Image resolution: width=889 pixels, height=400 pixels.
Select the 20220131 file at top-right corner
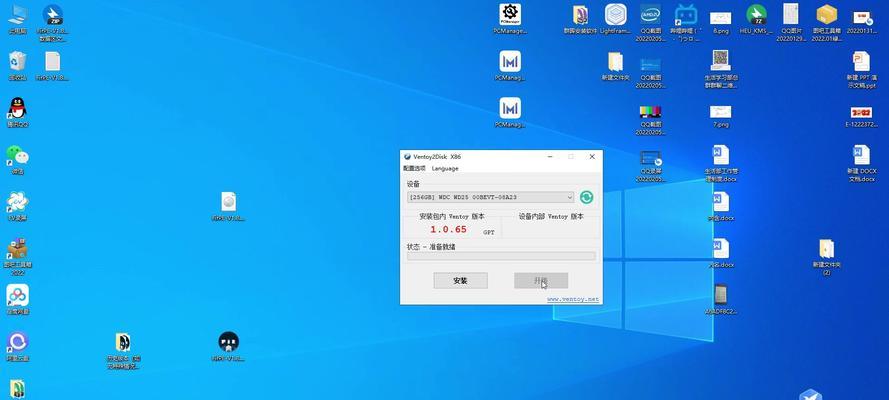[861, 20]
